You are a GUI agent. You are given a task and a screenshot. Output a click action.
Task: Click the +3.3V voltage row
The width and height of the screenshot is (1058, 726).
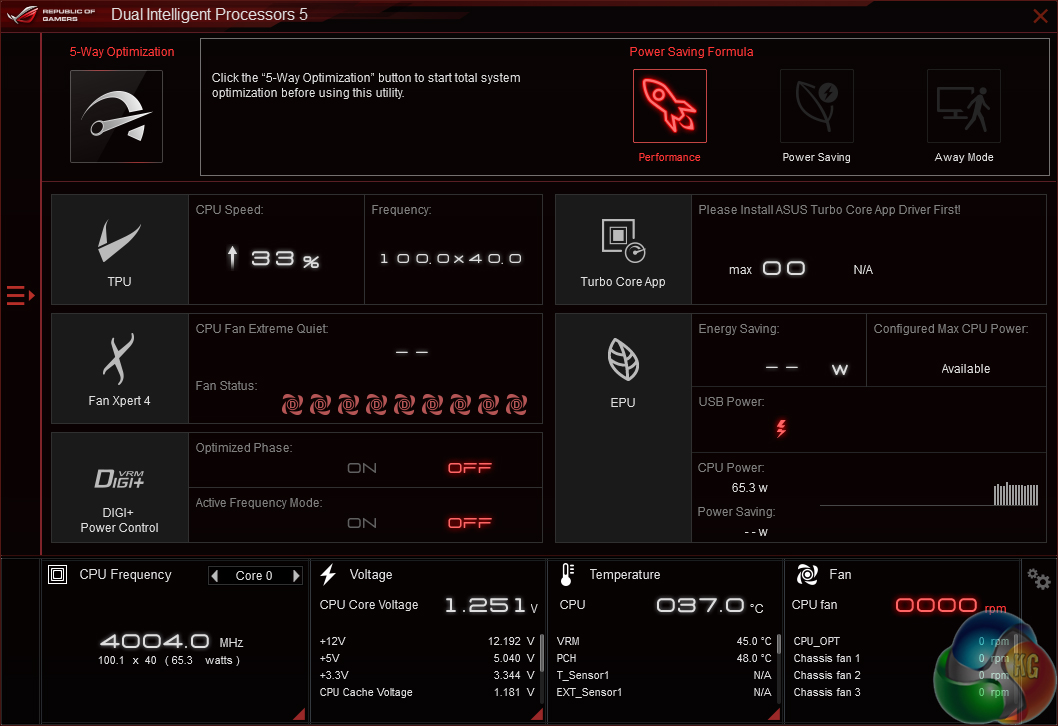(427, 675)
